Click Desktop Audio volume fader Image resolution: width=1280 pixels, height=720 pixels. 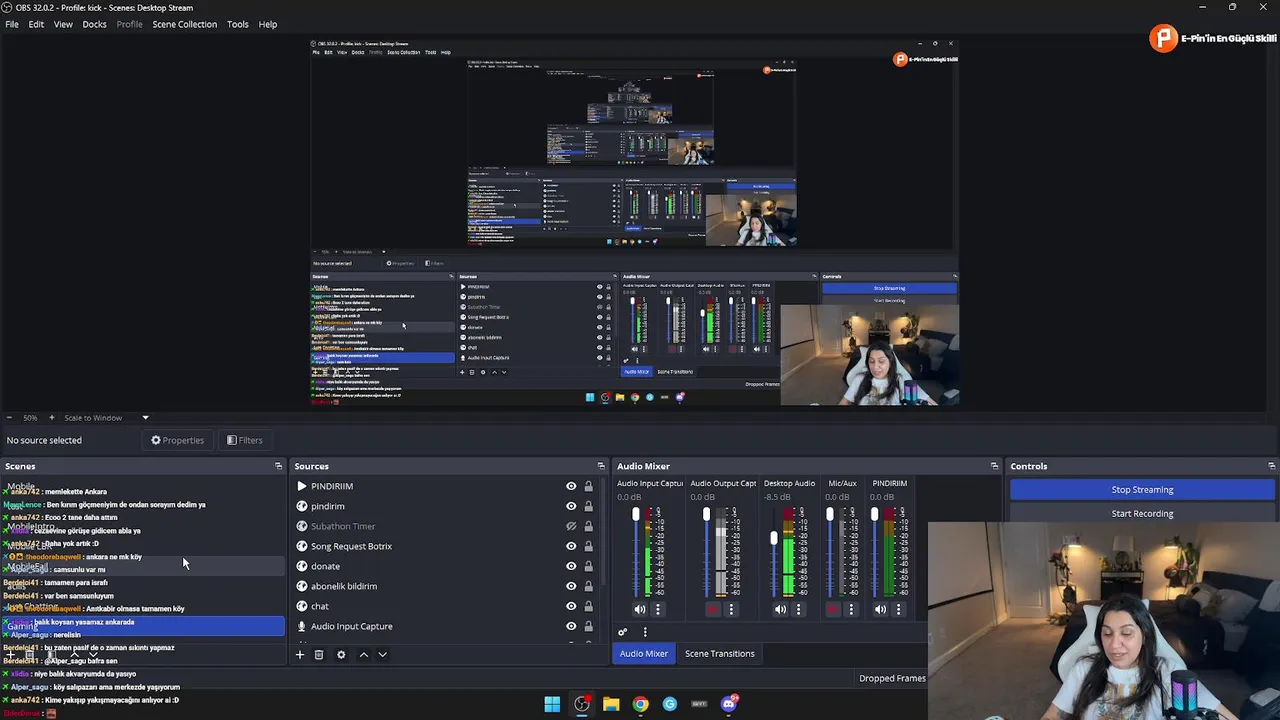(x=773, y=538)
